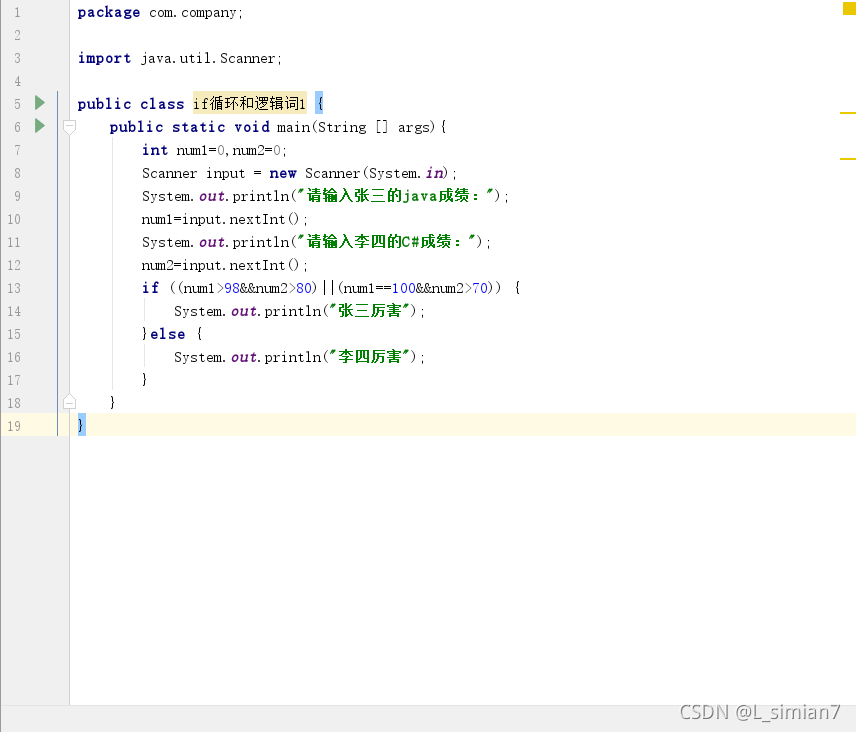
Task: Click the yellow inspection warning square at top right
Action: (x=849, y=8)
